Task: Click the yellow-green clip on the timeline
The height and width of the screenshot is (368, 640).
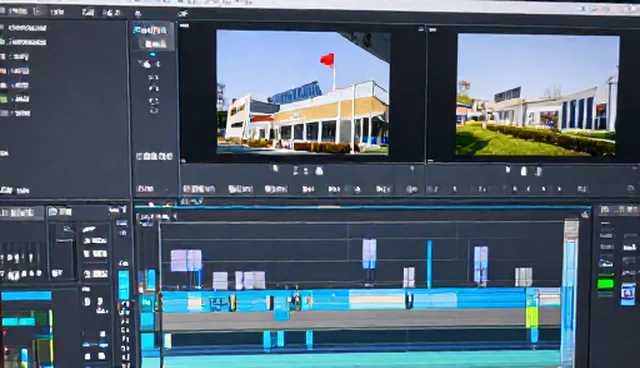Action: [532, 317]
